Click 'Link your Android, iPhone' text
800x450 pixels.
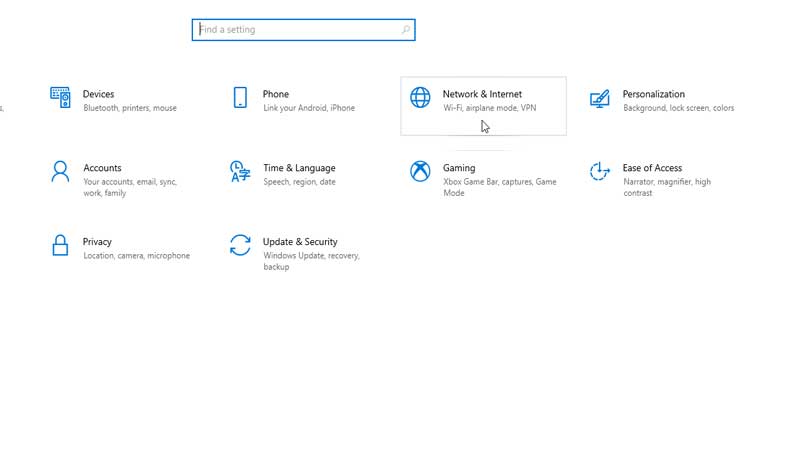click(309, 108)
